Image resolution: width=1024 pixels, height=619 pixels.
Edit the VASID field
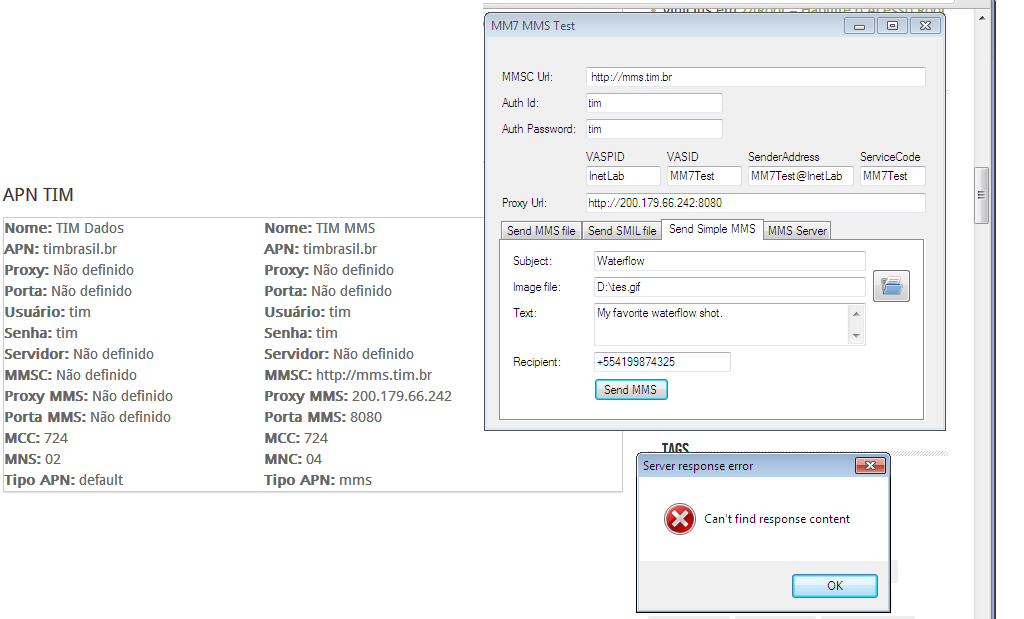coord(704,176)
